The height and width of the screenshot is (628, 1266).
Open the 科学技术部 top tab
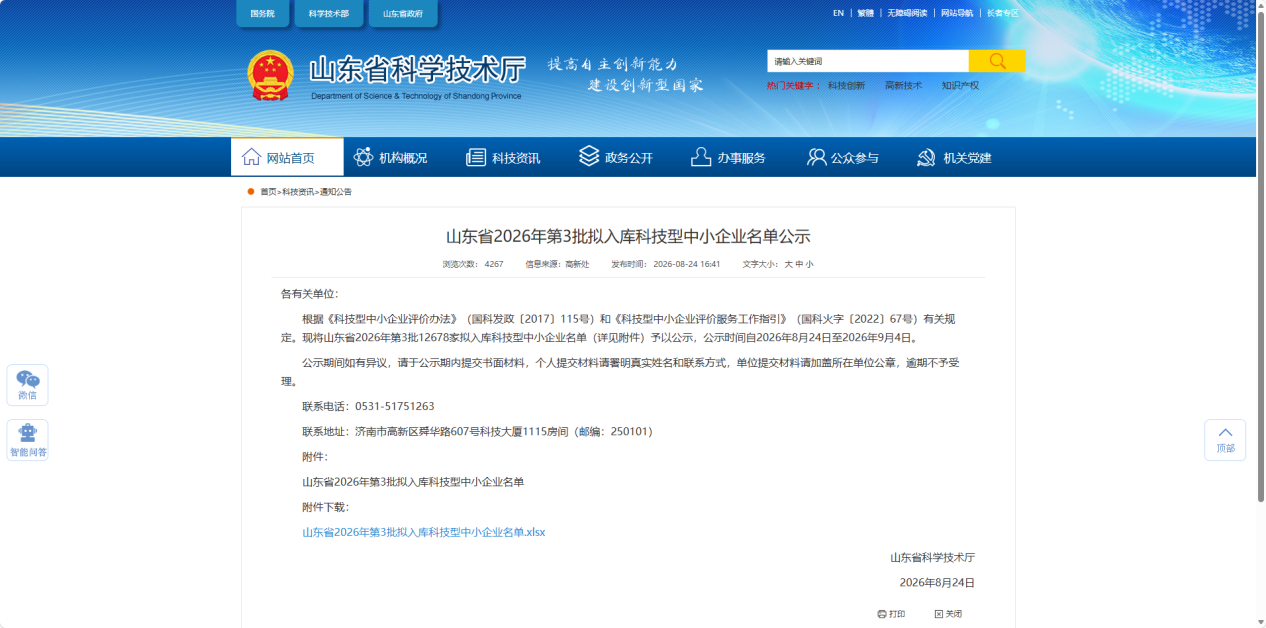point(329,14)
